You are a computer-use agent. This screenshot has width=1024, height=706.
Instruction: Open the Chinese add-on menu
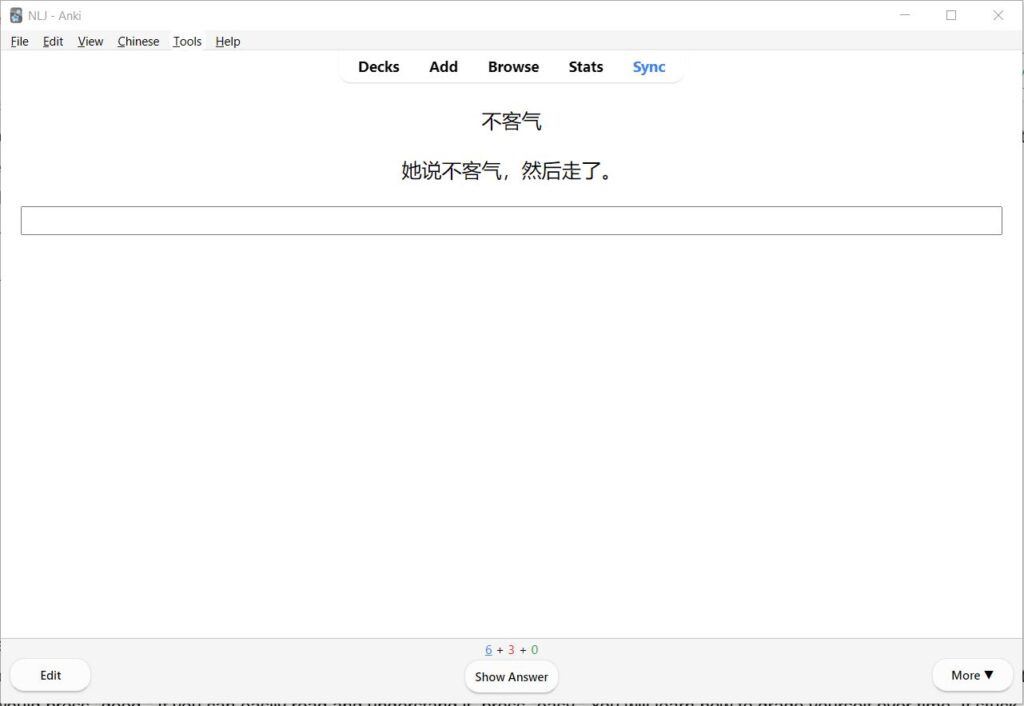coord(137,41)
